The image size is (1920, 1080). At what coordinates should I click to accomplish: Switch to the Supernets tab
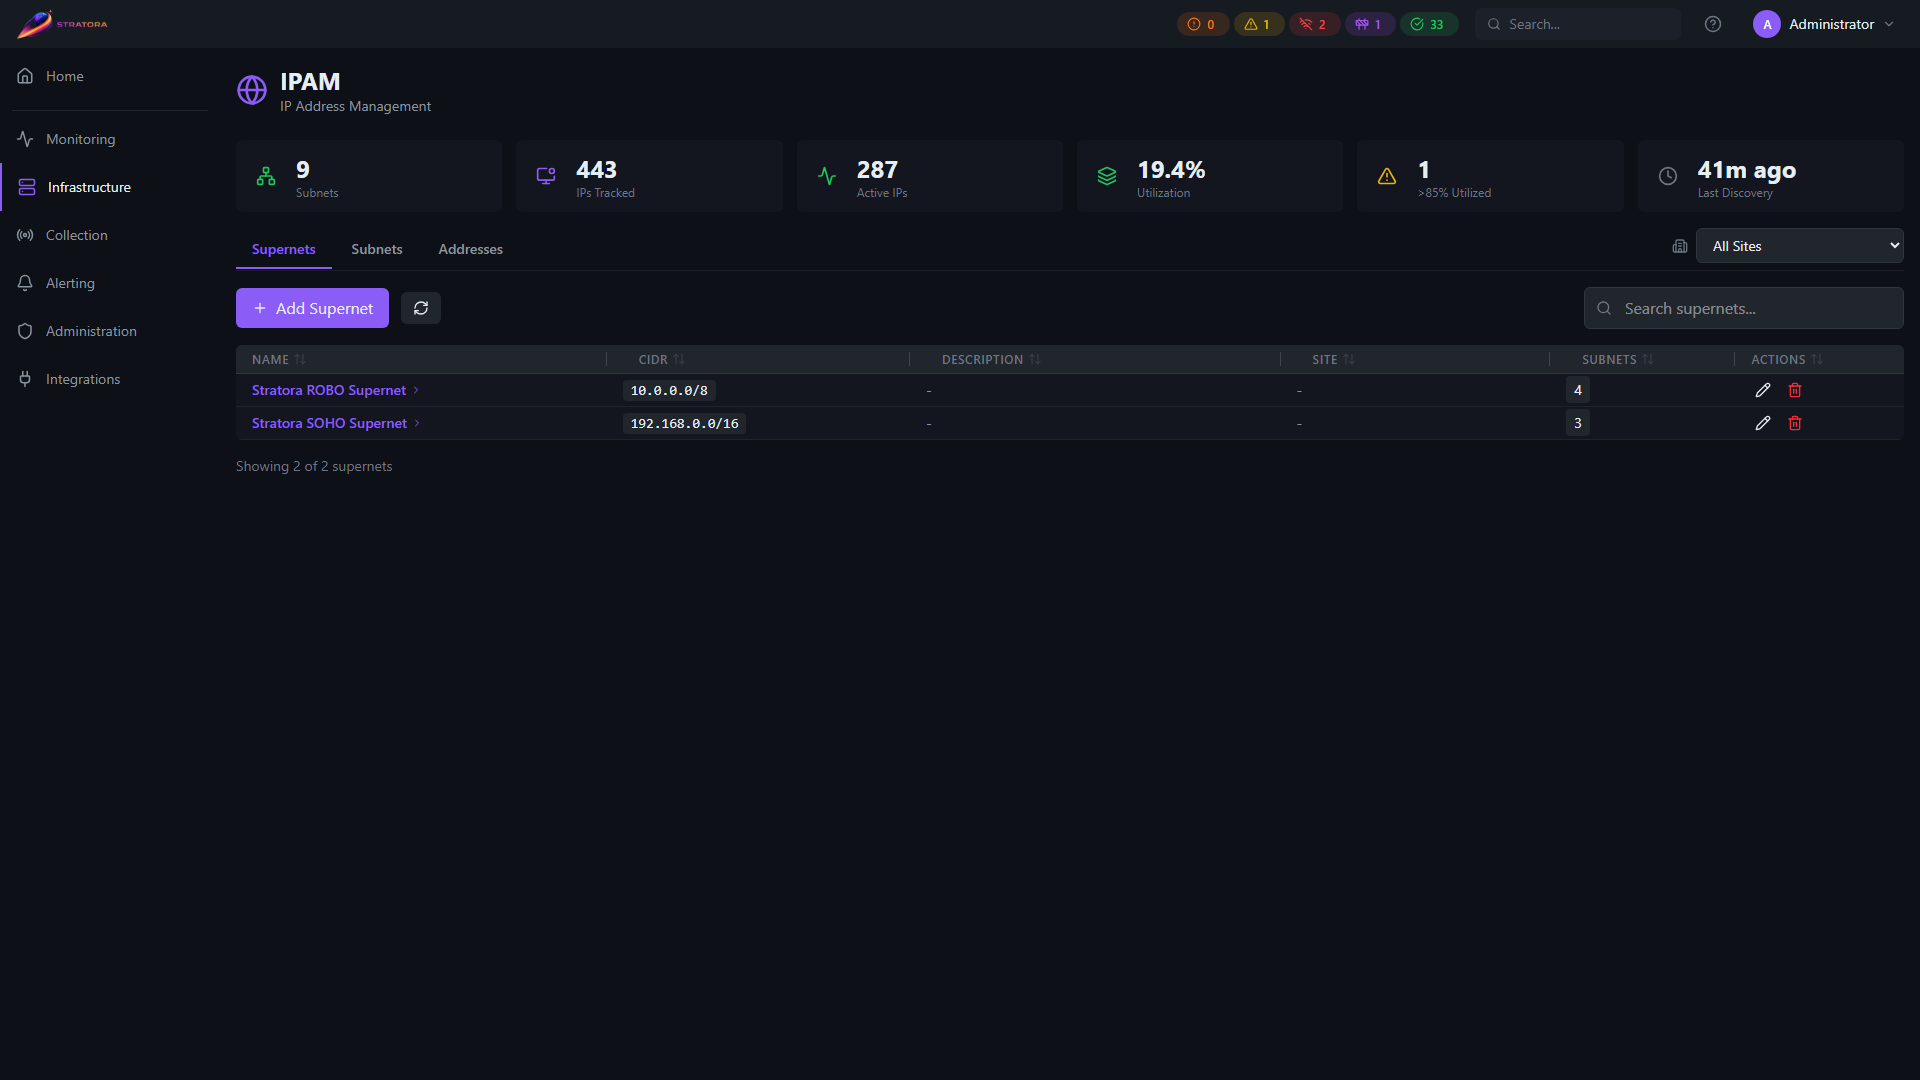tap(283, 249)
